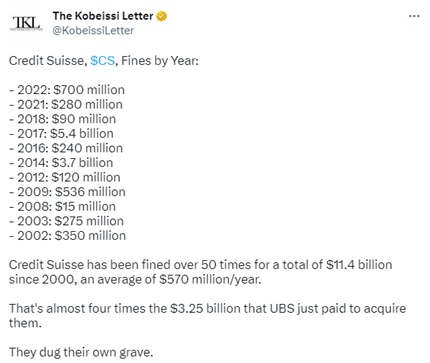Click the 2014: $3.7 billion line
430x363 pixels.
61,163
